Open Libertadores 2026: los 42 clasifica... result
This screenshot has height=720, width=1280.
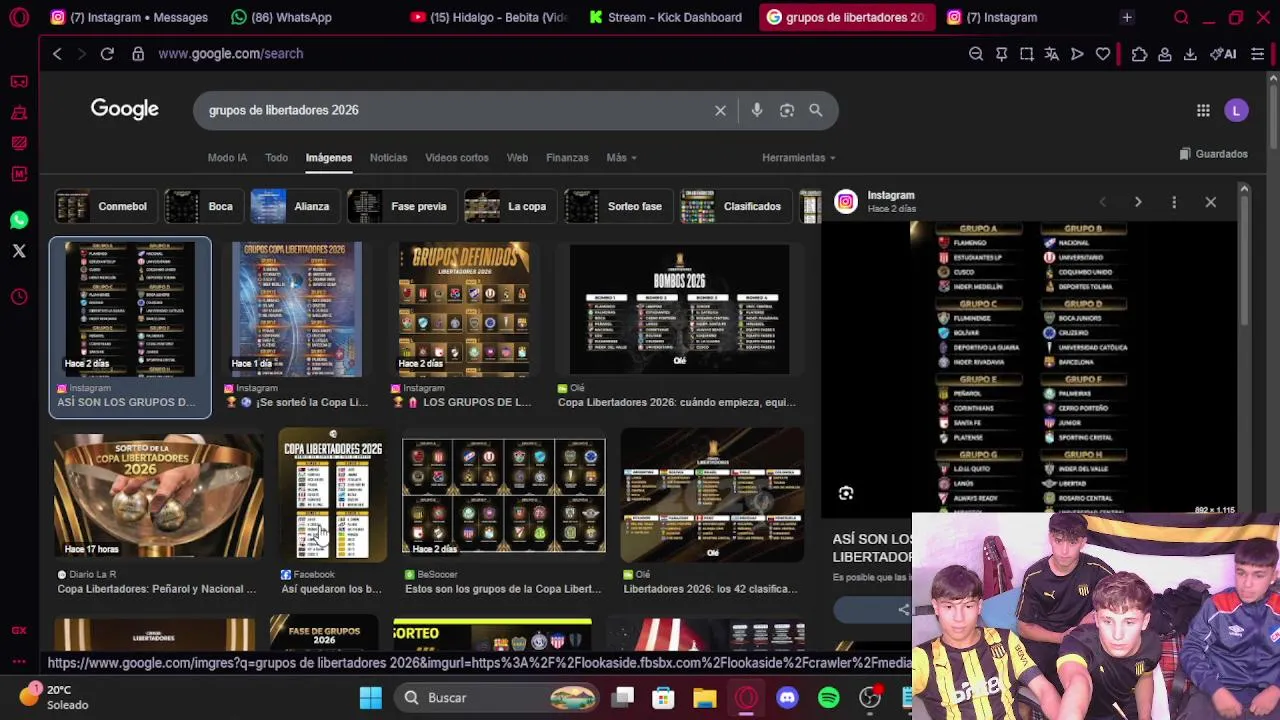click(710, 589)
